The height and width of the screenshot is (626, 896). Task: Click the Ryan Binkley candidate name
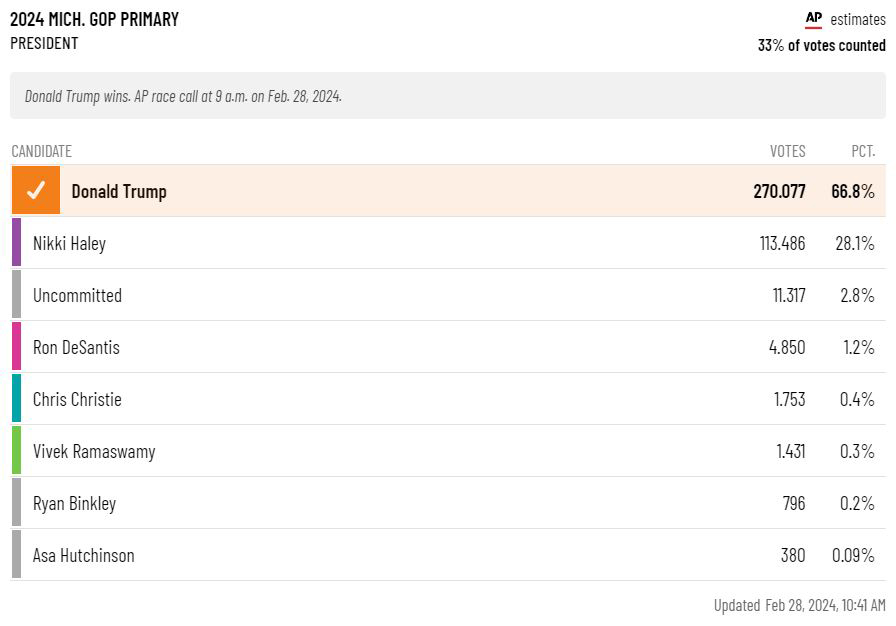point(74,503)
